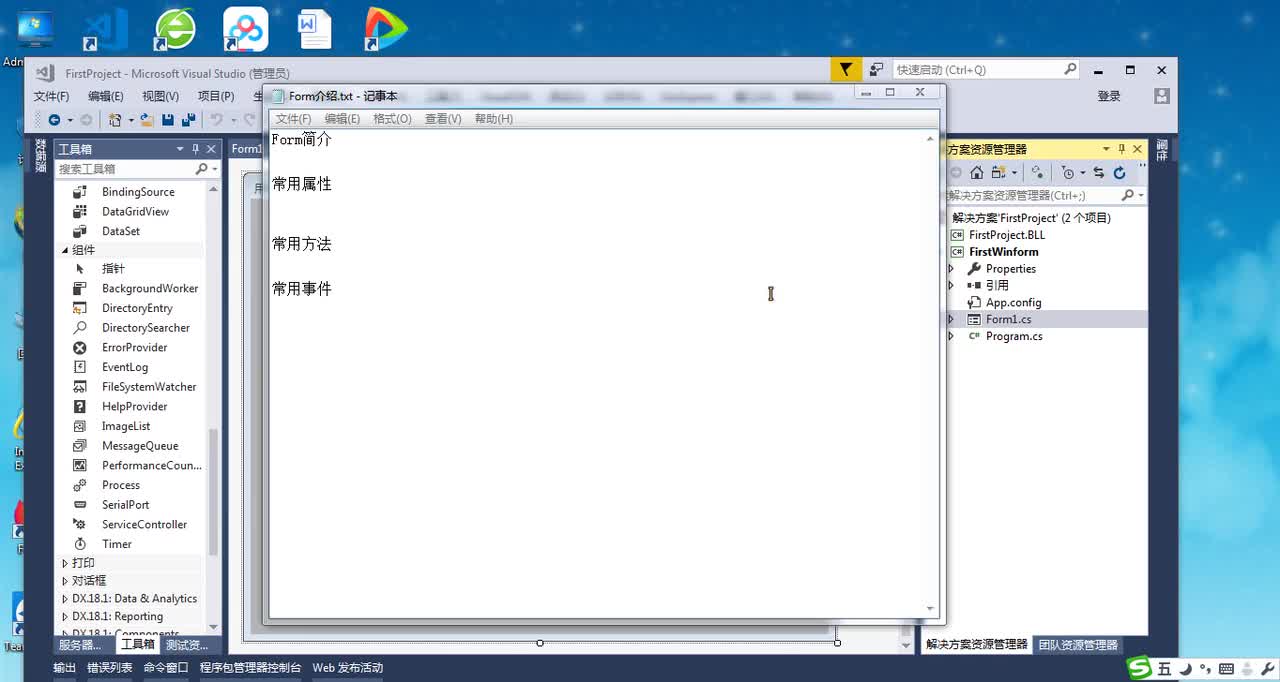
Task: Open the 程序包管理器控制台 tab
Action: (250, 668)
